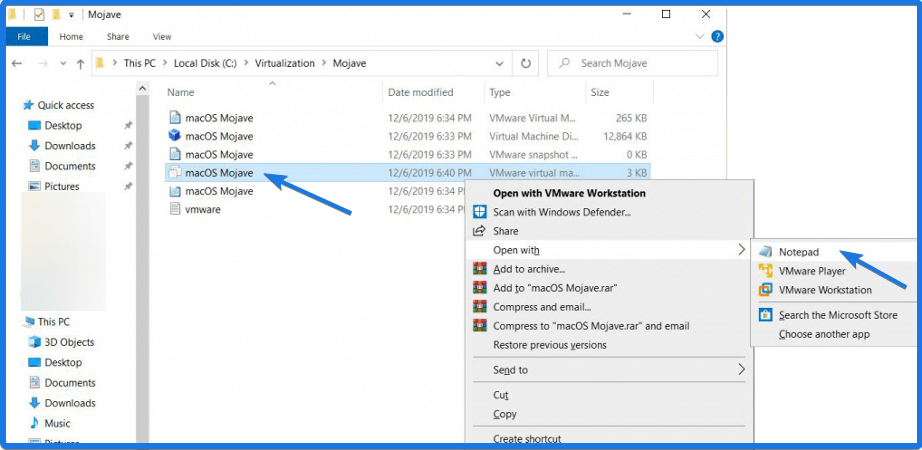
Task: Click Share in the context menu
Action: 506,231
